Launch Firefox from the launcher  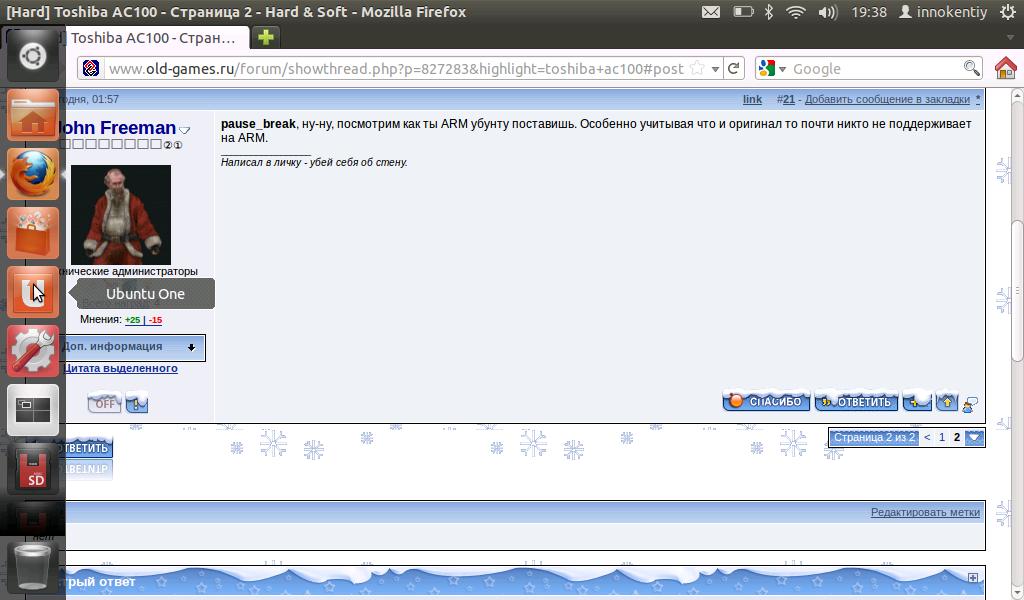click(x=33, y=174)
